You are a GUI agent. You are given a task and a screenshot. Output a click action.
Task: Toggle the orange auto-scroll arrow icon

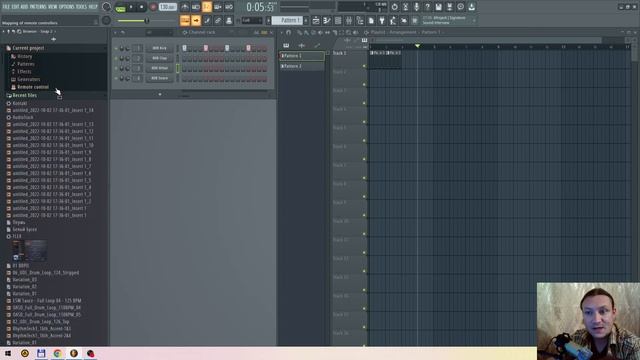(x=196, y=20)
